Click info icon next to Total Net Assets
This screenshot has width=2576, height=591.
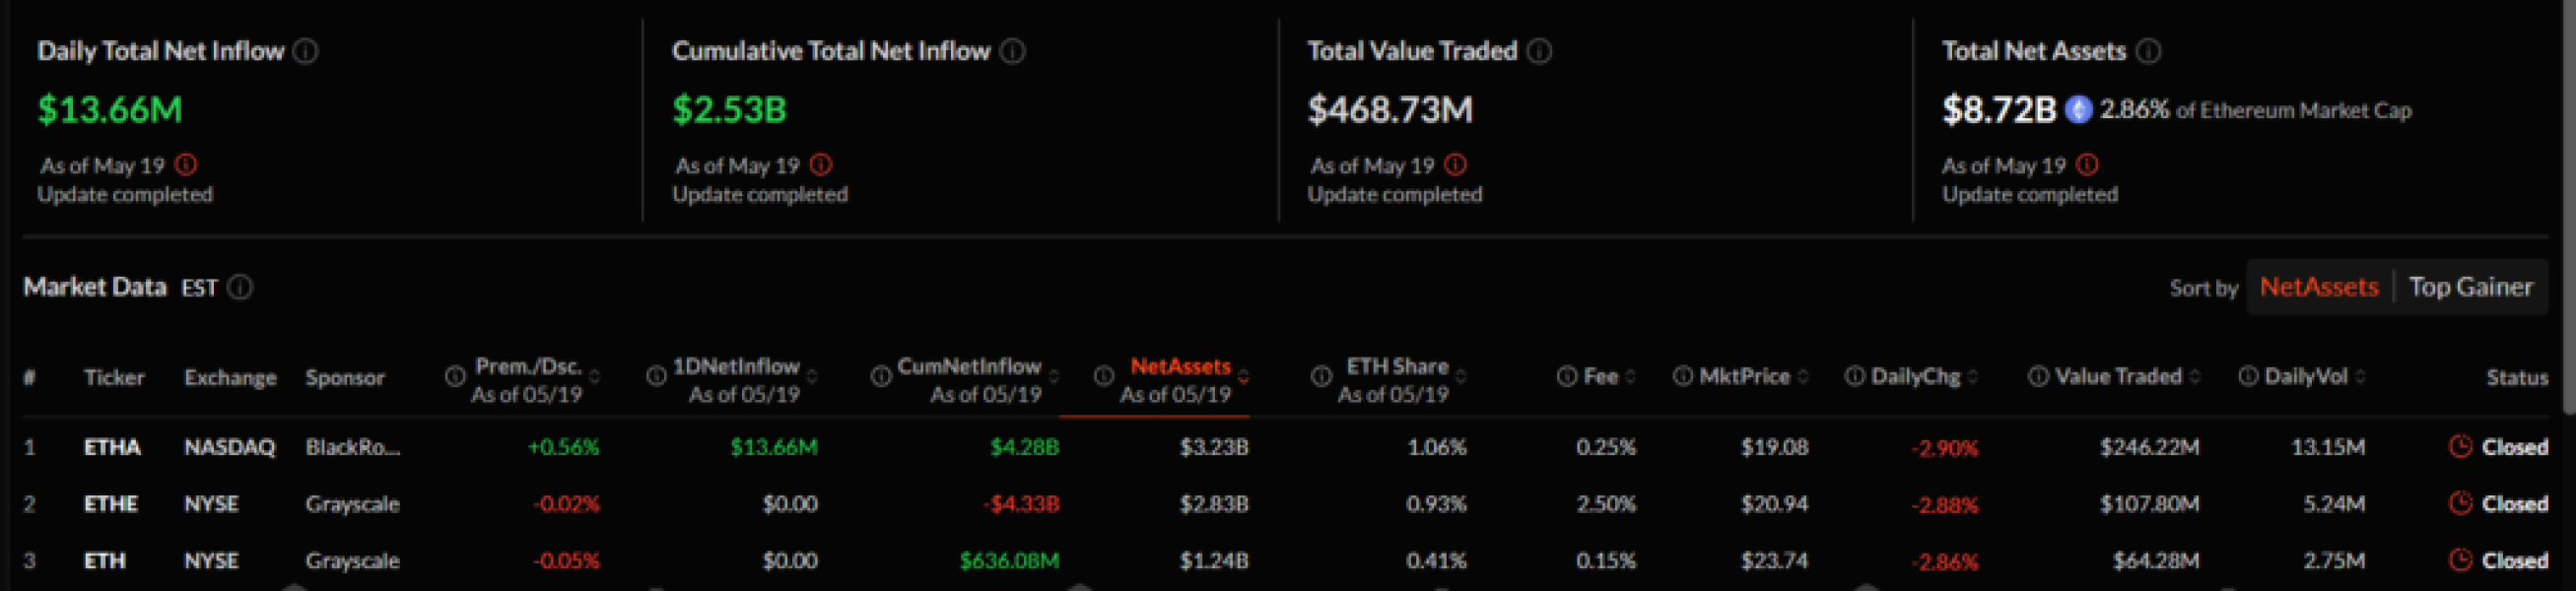[2149, 51]
